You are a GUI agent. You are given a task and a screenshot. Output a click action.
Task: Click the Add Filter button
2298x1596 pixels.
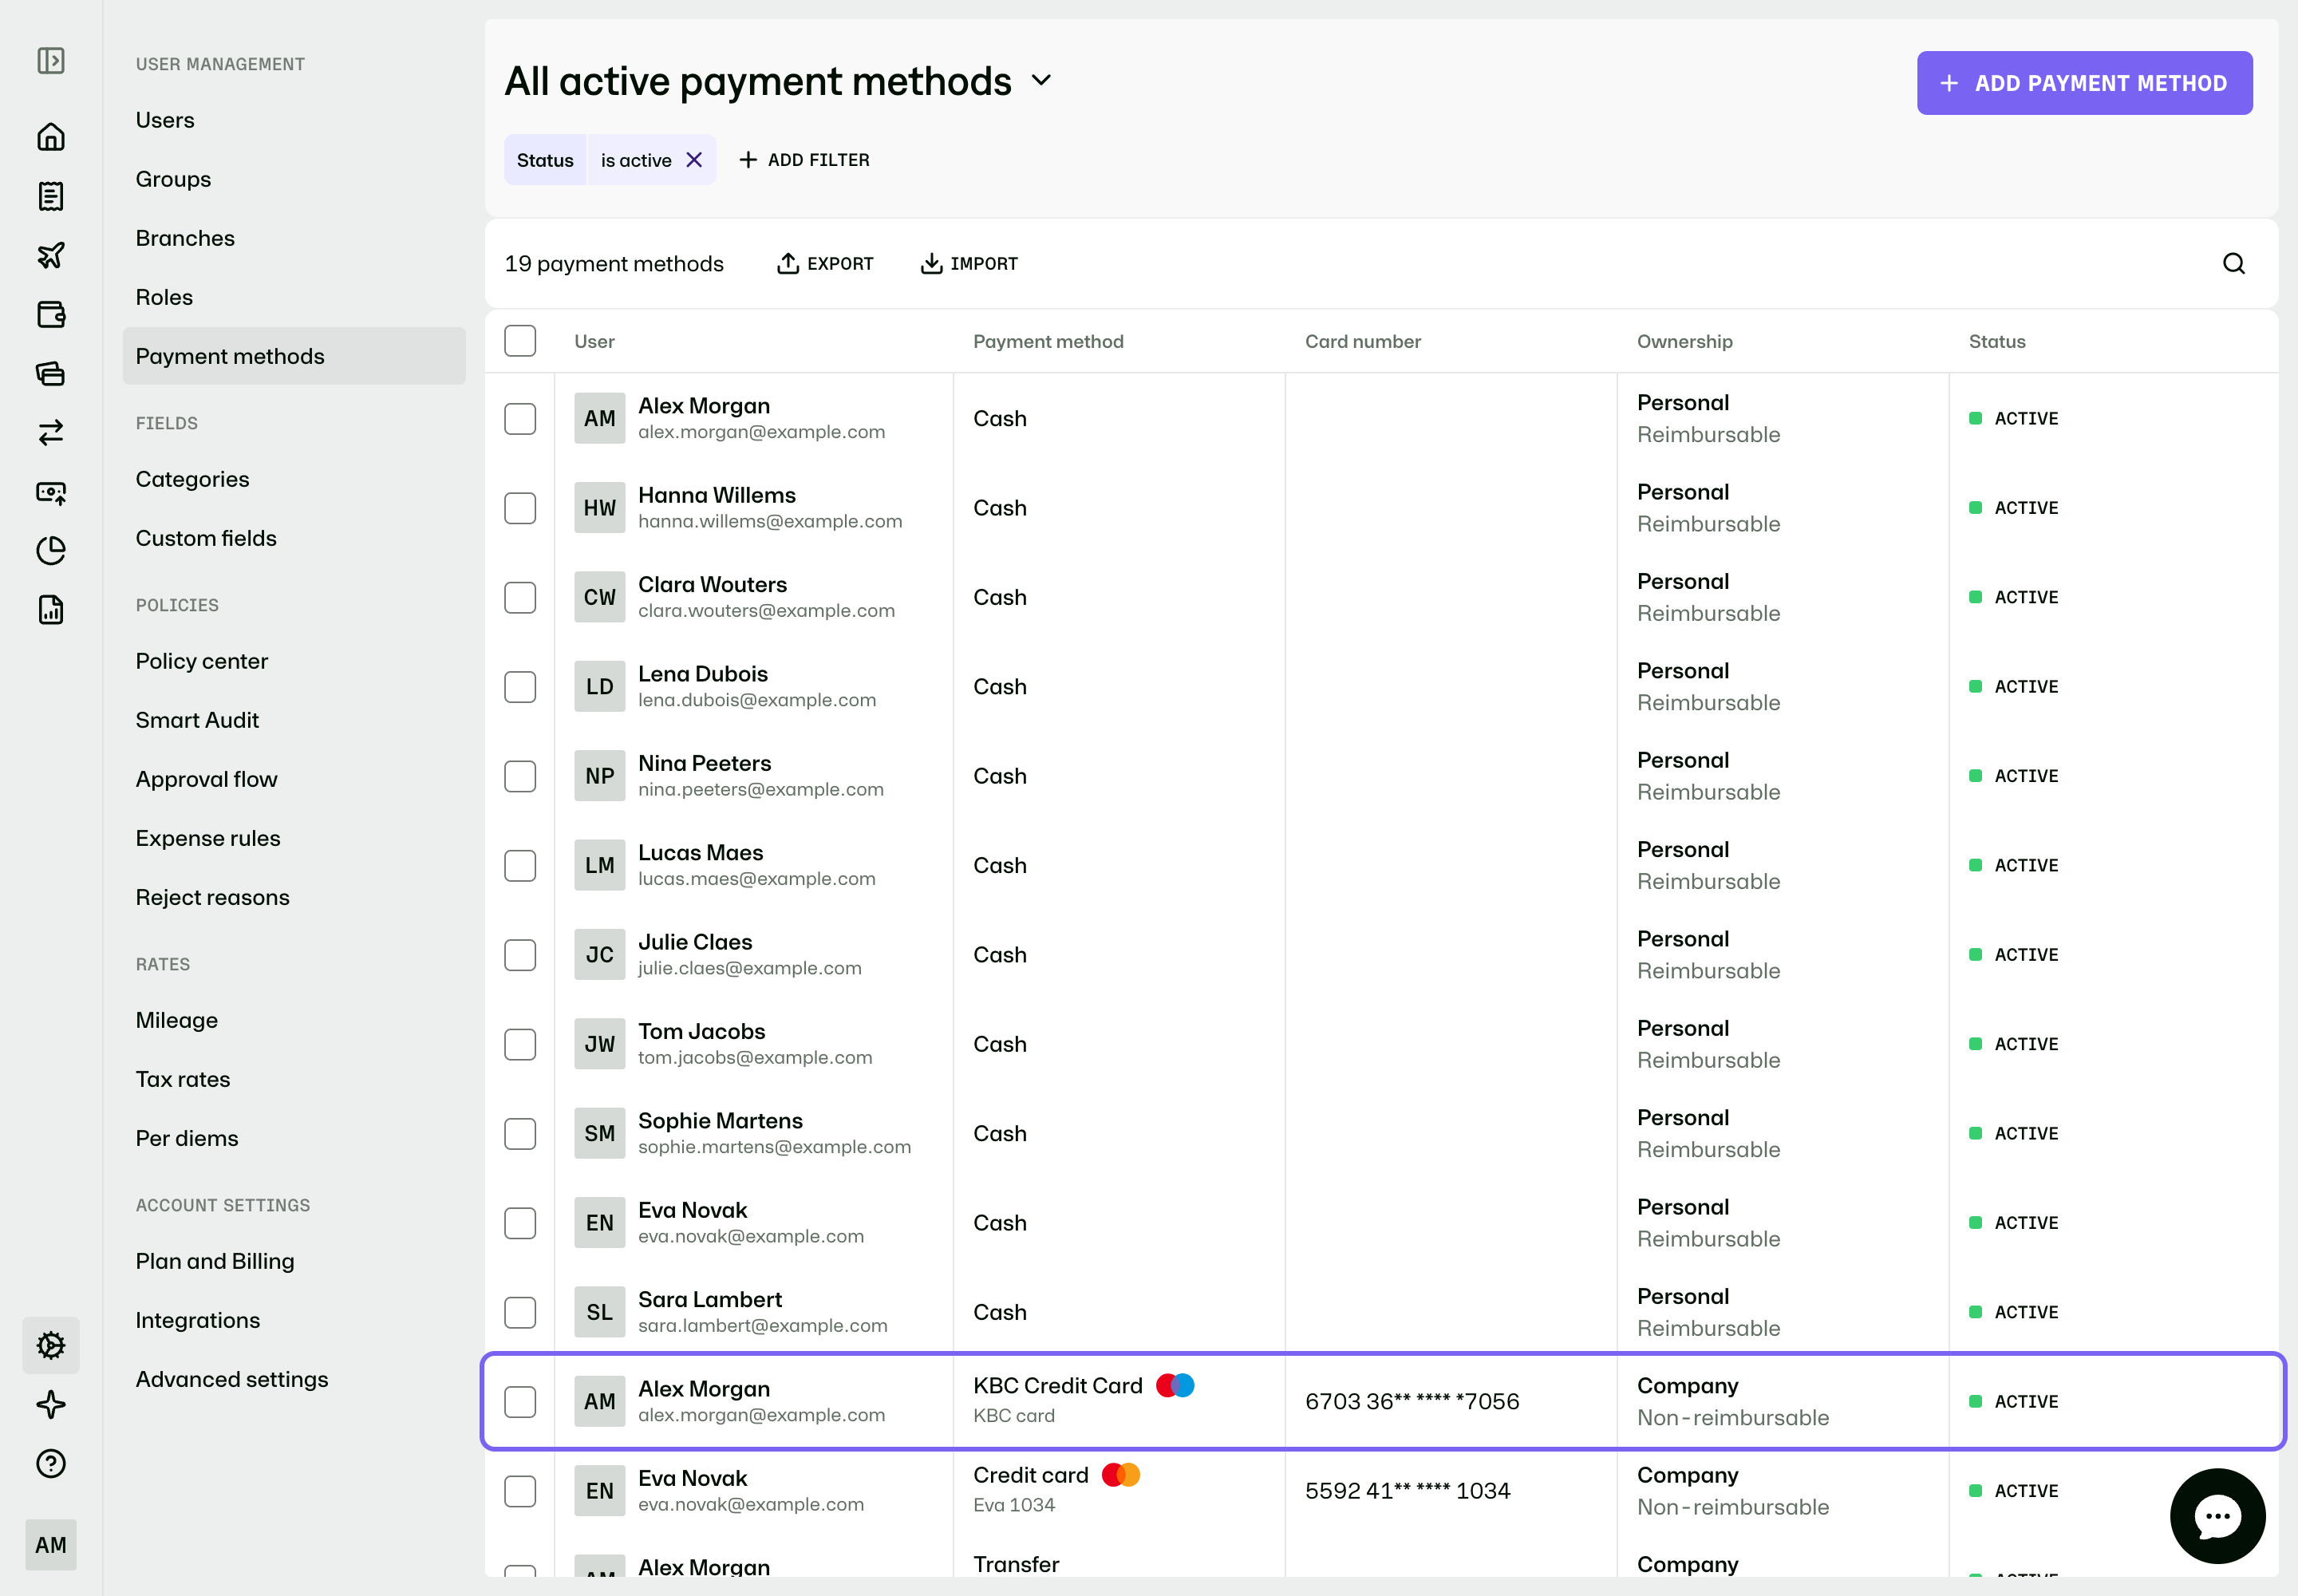coord(804,160)
